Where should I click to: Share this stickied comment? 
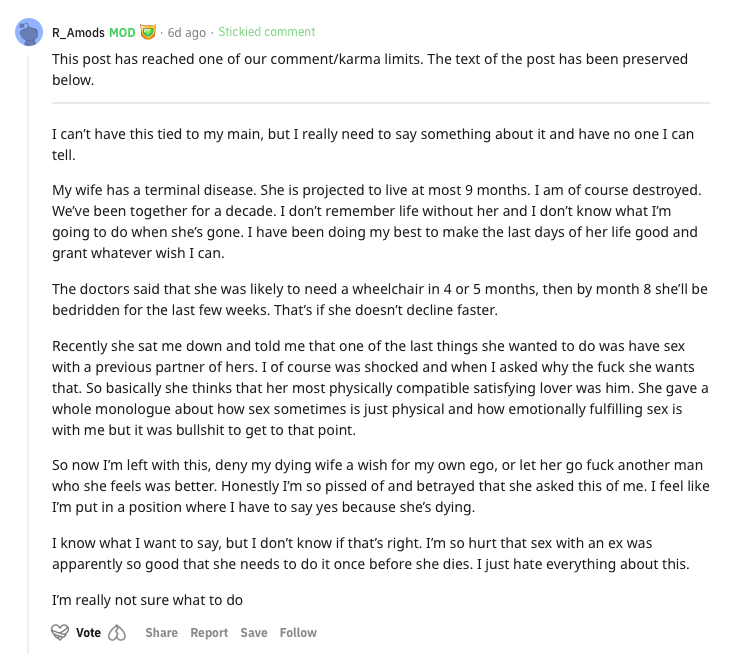tap(162, 632)
